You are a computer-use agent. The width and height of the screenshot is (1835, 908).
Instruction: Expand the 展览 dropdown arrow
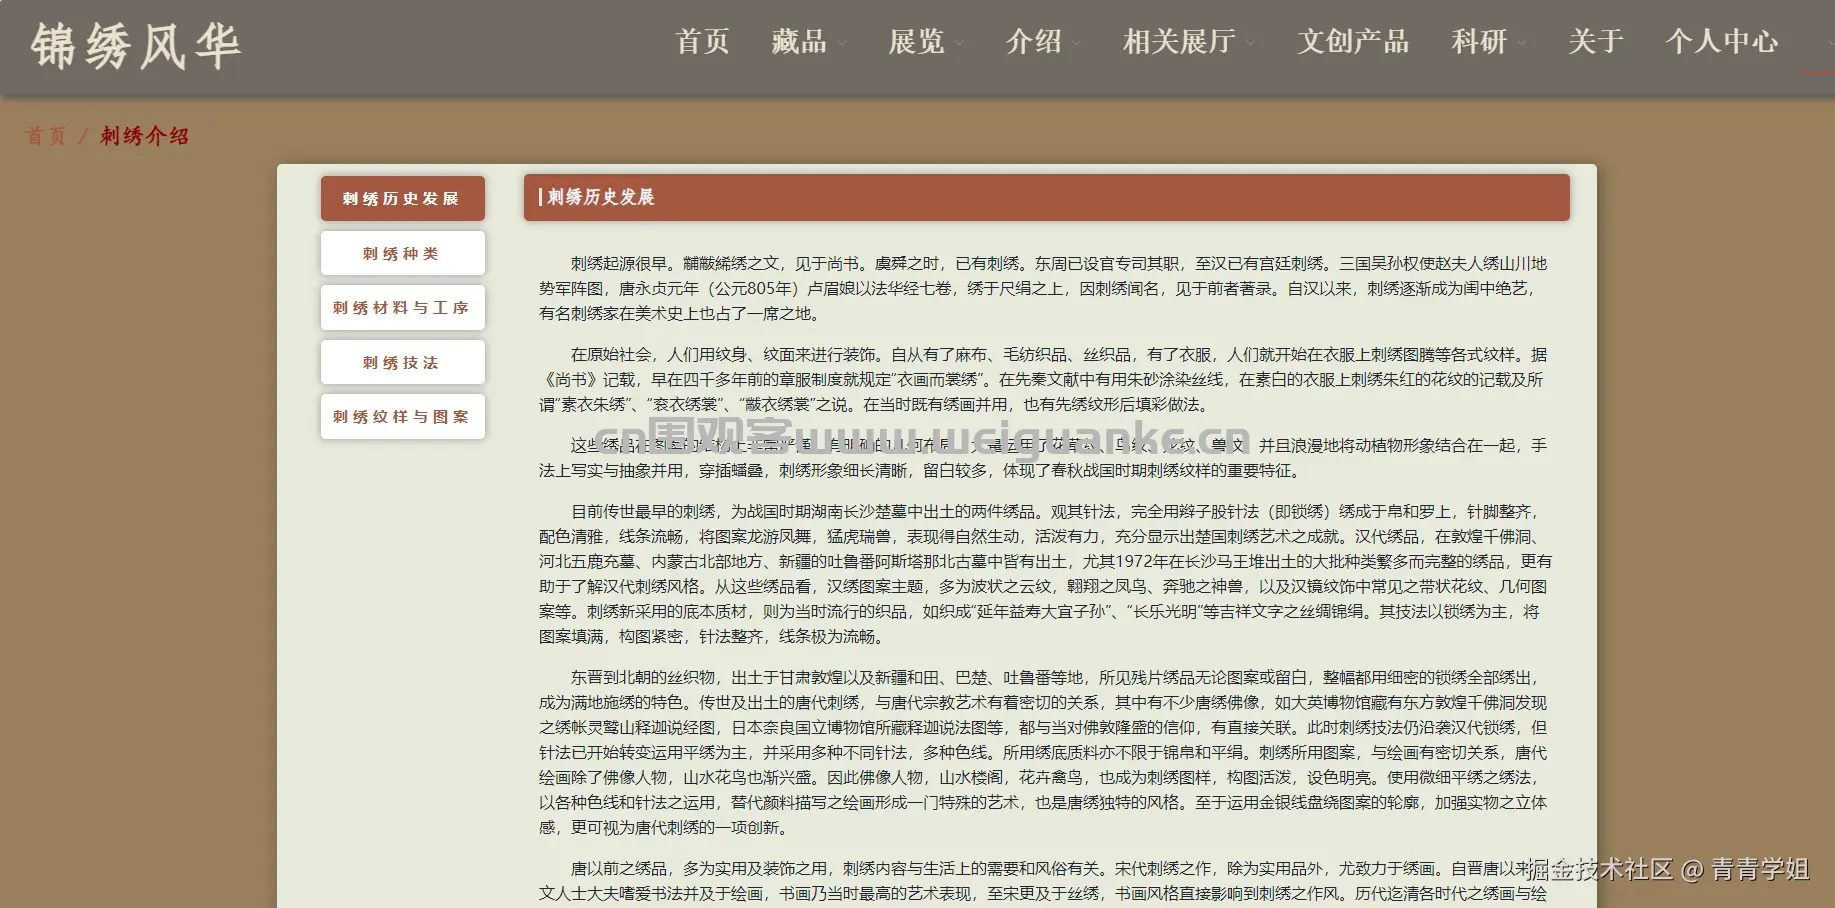[959, 43]
